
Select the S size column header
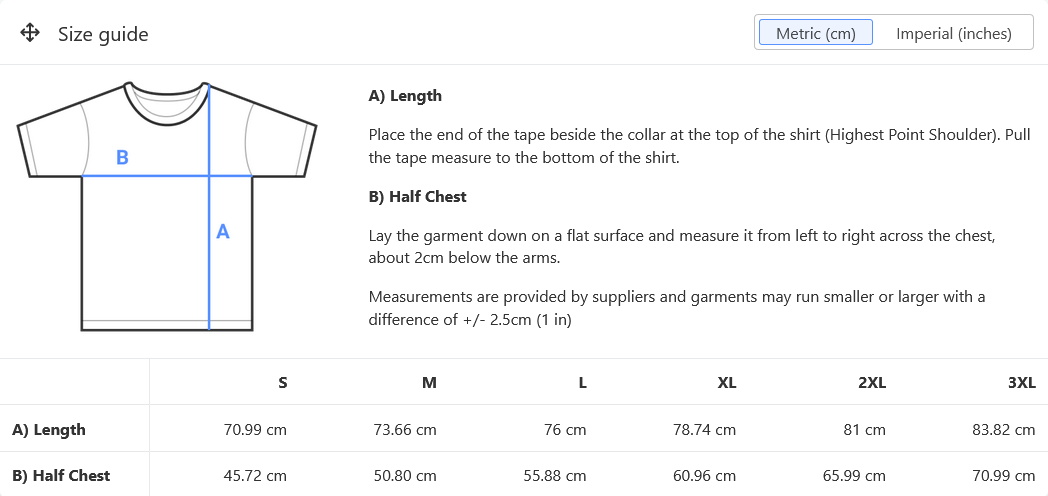tap(283, 382)
